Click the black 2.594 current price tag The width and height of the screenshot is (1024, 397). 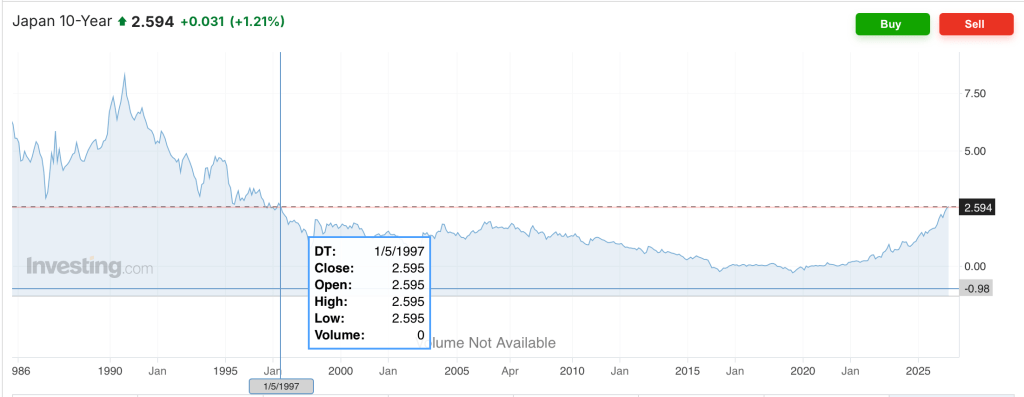(x=978, y=208)
